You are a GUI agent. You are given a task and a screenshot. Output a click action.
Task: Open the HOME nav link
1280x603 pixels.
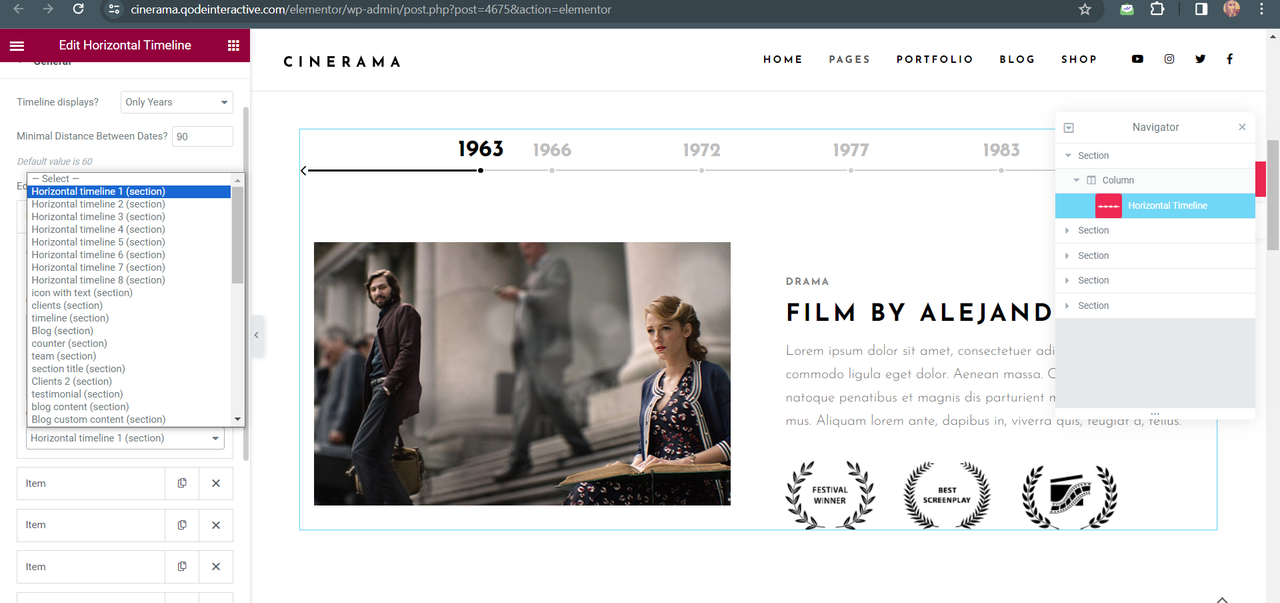point(783,59)
